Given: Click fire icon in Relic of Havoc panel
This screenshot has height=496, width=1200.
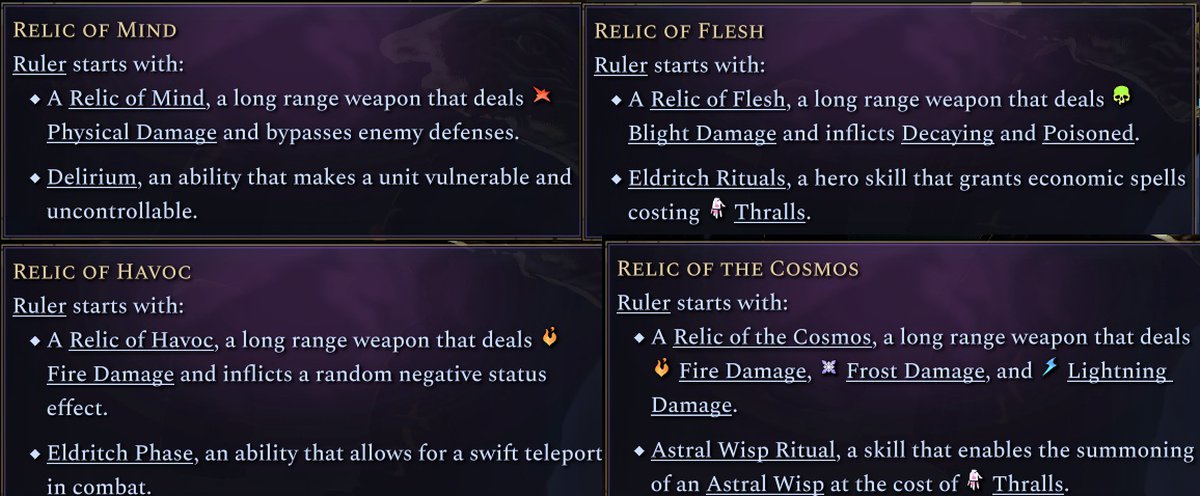Looking at the screenshot, I should (549, 338).
